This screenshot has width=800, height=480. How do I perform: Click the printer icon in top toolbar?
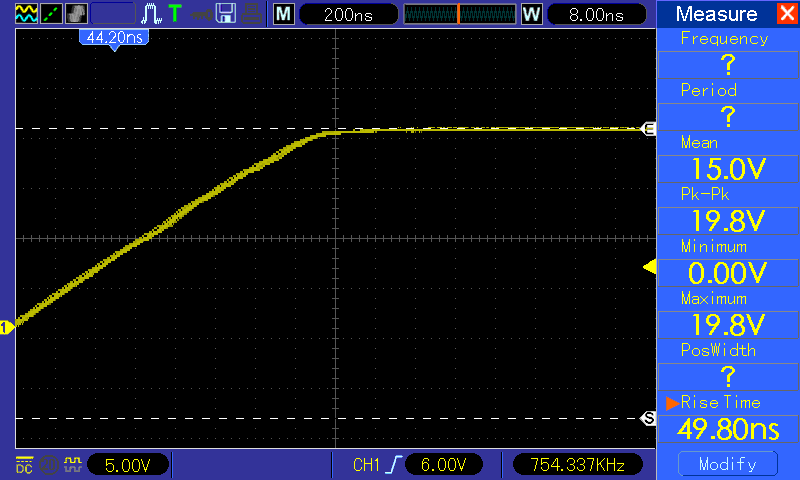click(x=252, y=14)
